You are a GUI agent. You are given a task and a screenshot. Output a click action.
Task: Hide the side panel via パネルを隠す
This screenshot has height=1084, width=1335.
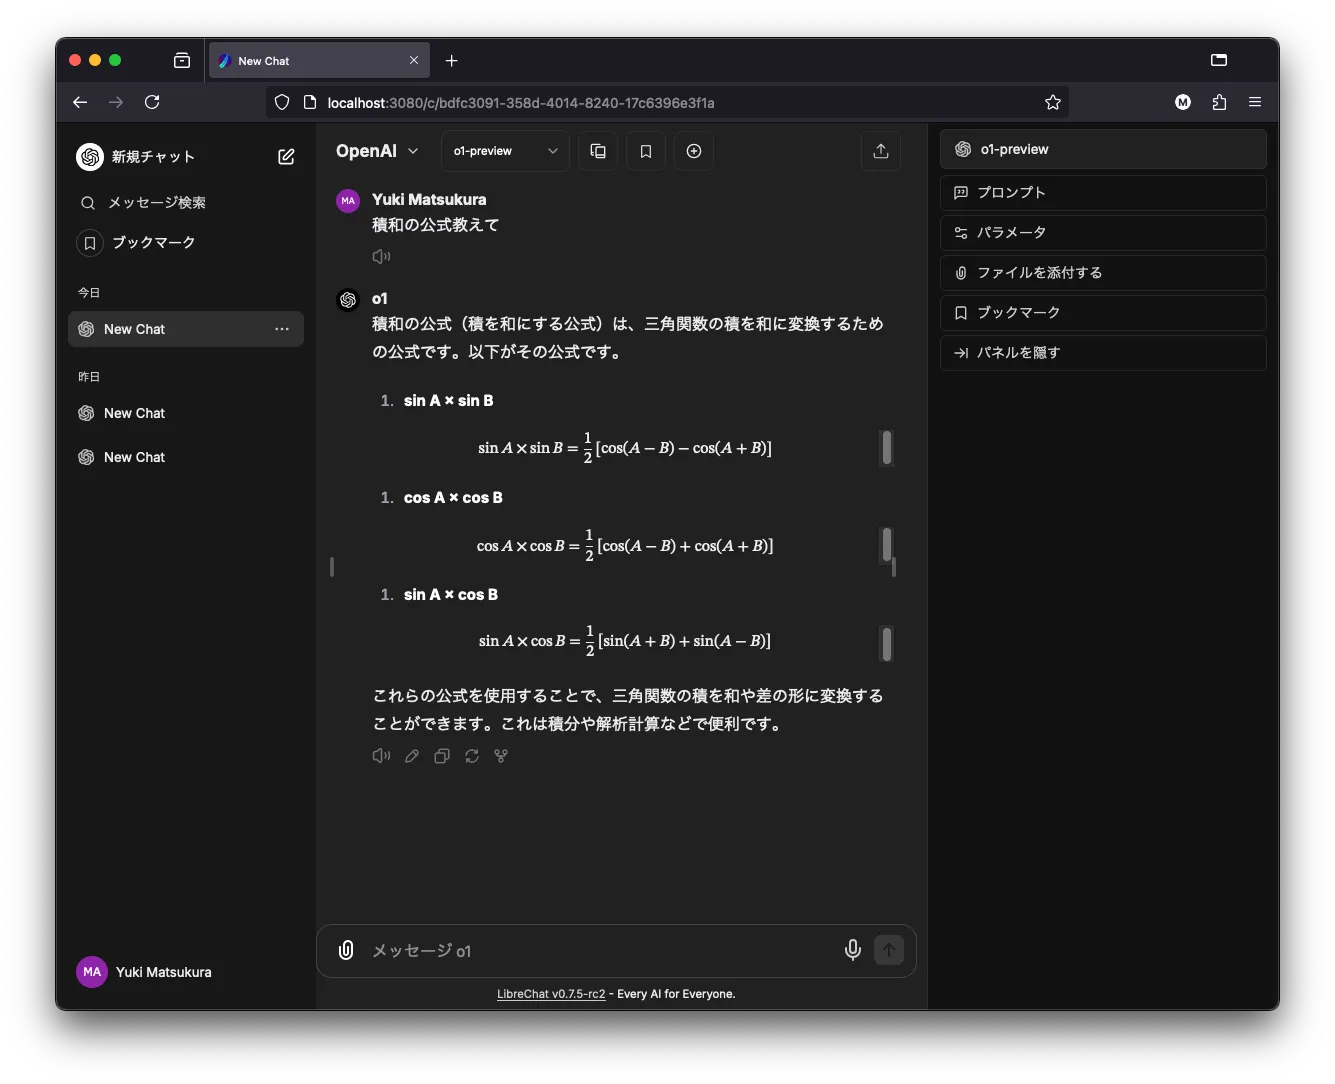pos(1102,353)
